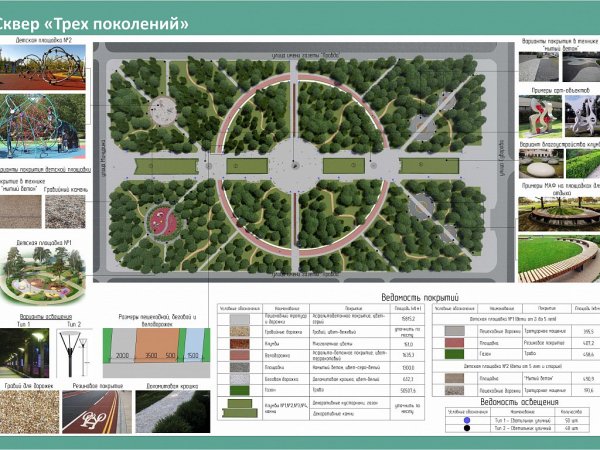Open the rubber bike lane coating photo
This screenshot has height=450, width=600.
[x=97, y=412]
